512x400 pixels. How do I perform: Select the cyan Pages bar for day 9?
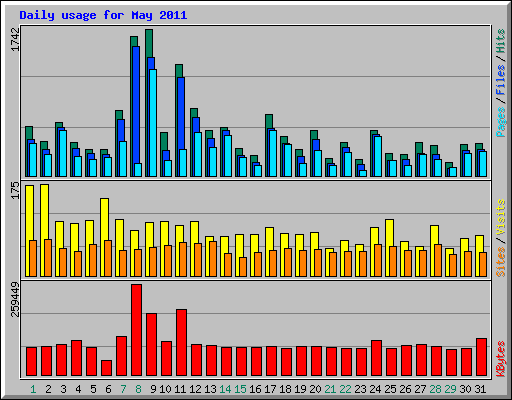(x=153, y=123)
